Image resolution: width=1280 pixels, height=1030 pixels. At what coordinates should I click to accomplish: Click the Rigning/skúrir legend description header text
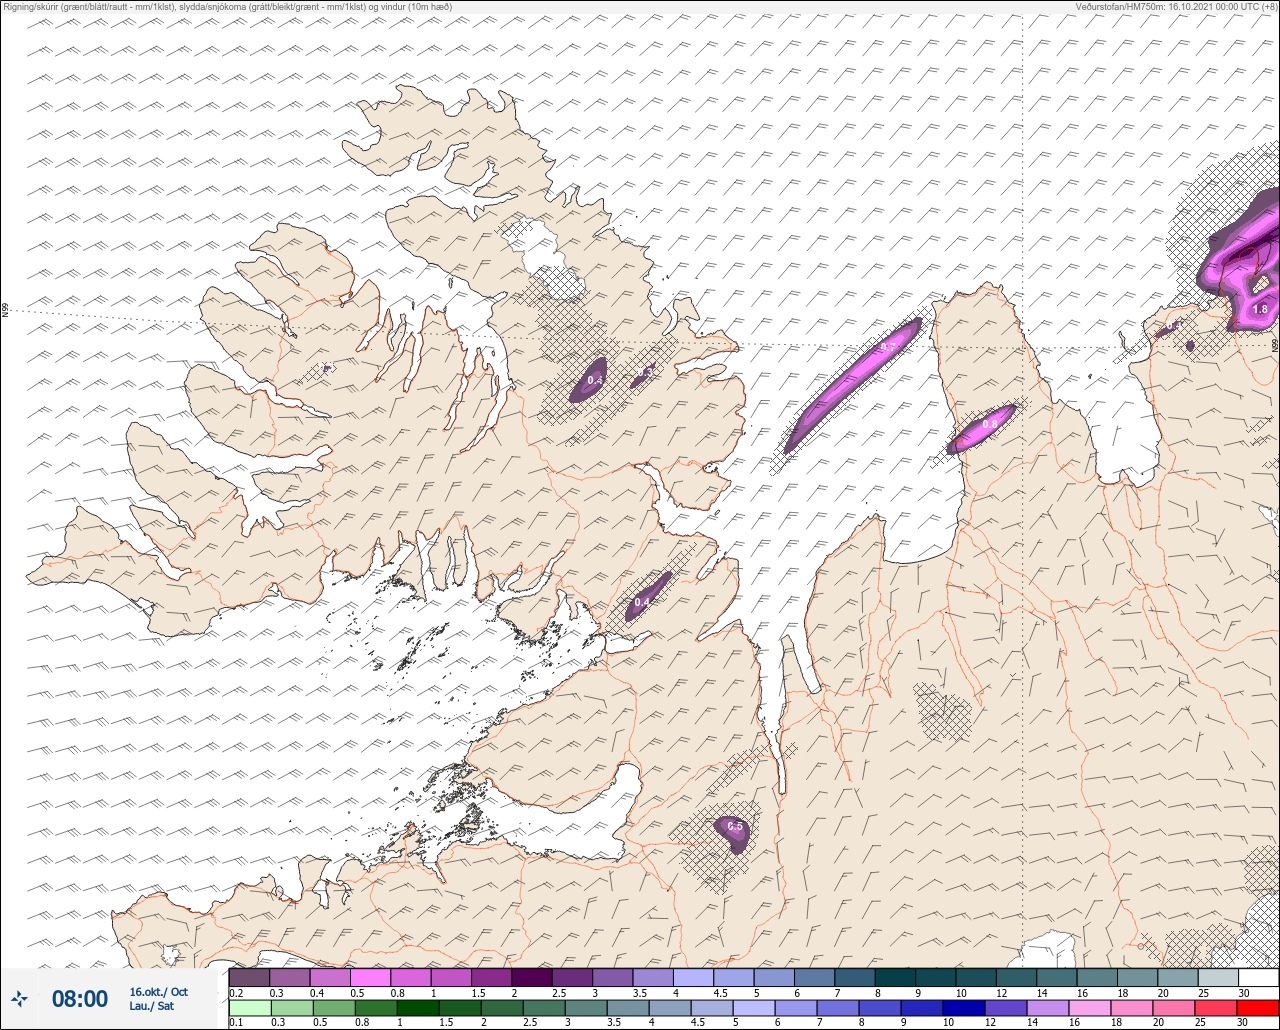(x=226, y=6)
